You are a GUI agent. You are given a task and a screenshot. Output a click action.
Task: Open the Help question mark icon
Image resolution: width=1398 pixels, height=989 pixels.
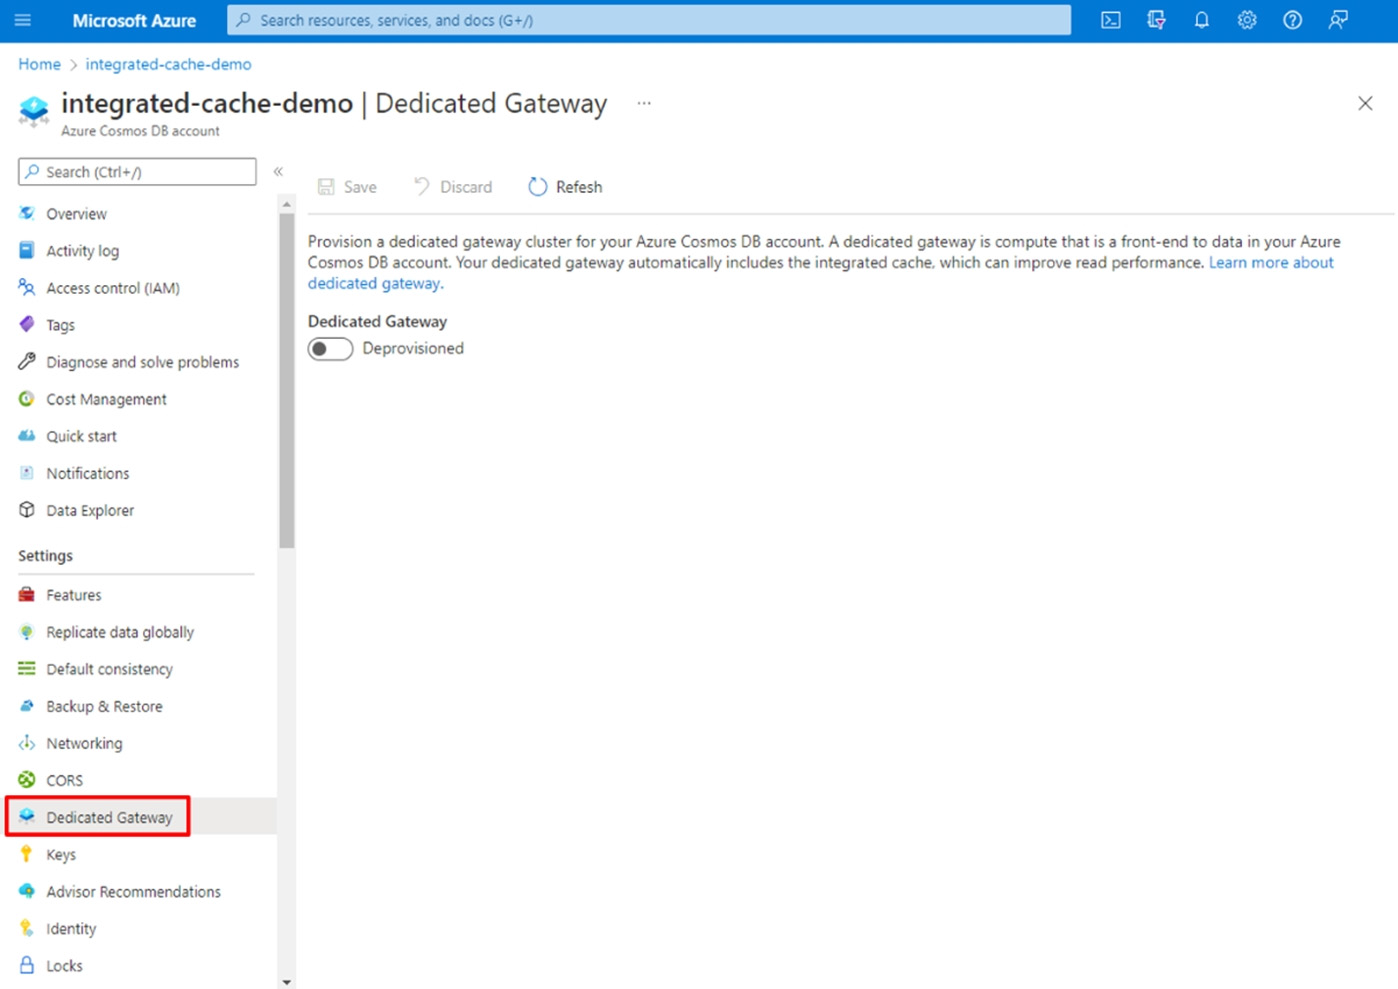(x=1293, y=20)
